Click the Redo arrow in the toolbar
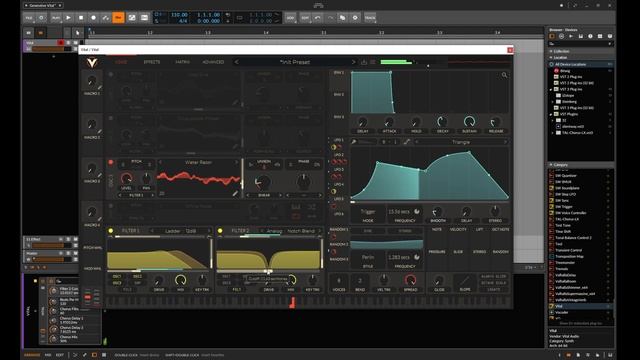 point(330,18)
